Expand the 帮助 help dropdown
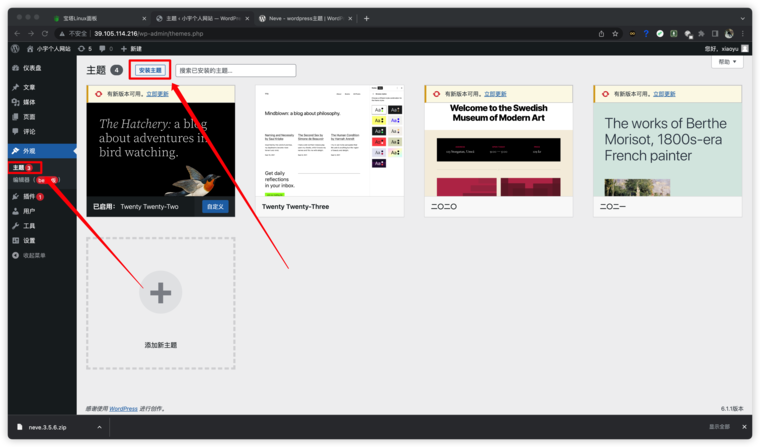Image resolution: width=760 pixels, height=447 pixels. click(727, 62)
